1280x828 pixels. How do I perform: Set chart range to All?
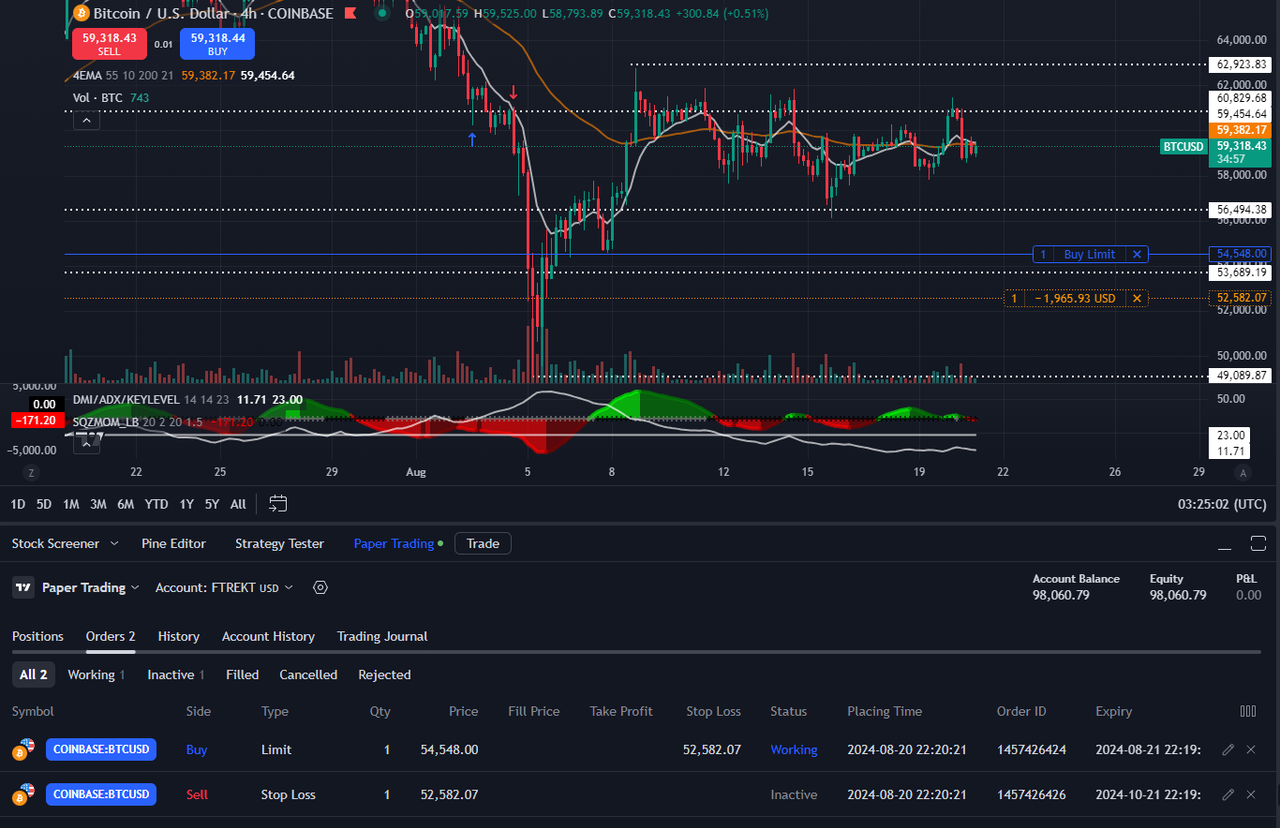pyautogui.click(x=238, y=504)
